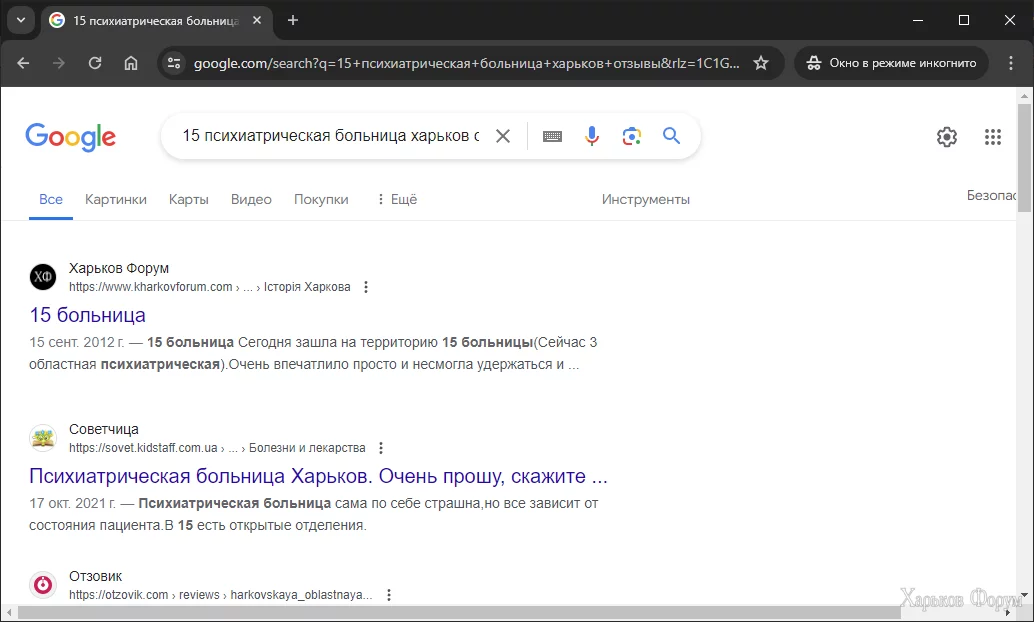Go back to previous page
Image resolution: width=1034 pixels, height=622 pixels.
(x=23, y=63)
